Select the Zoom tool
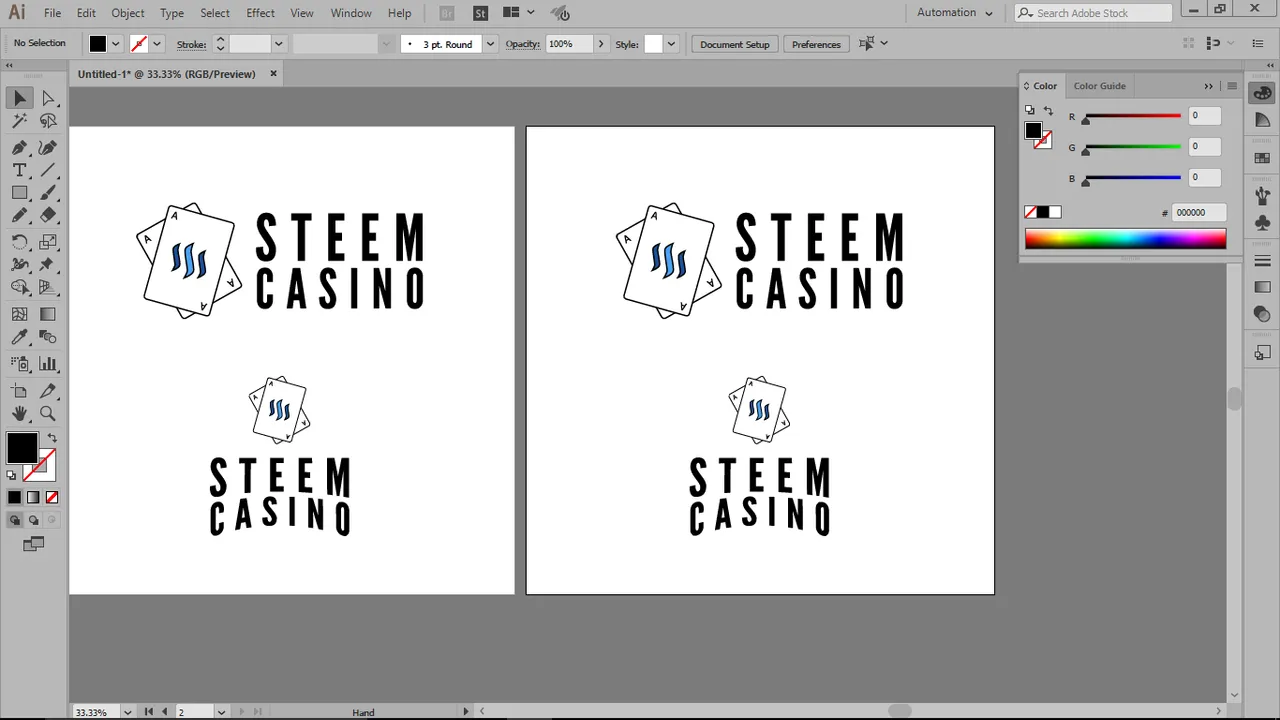The height and width of the screenshot is (720, 1280). pos(48,413)
